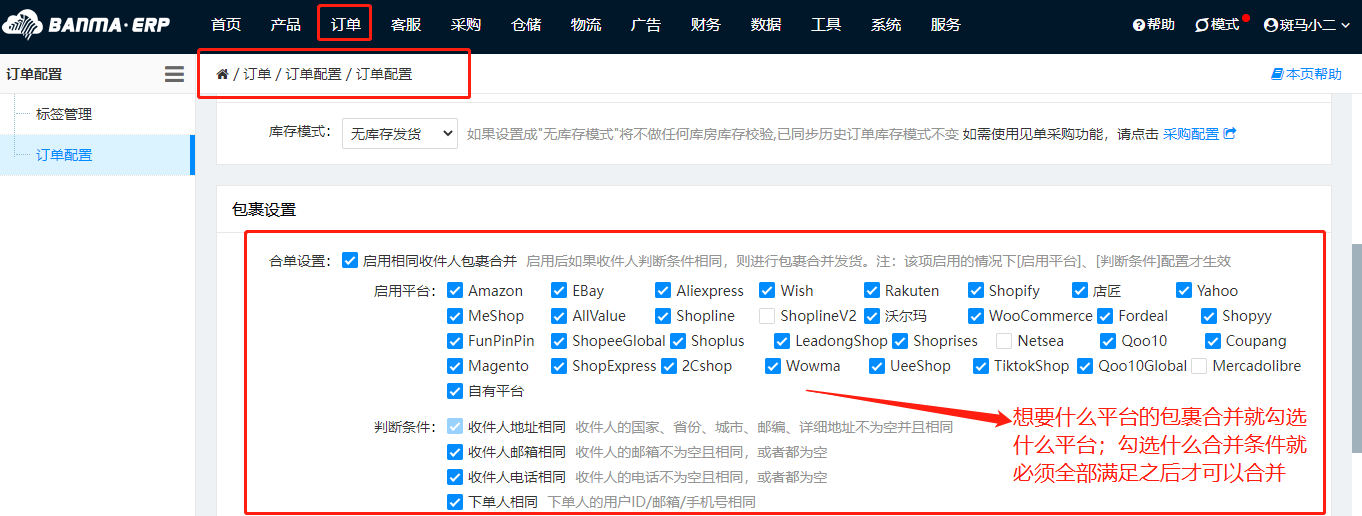Viewport: 1362px width, 516px height.
Task: Click the help question mark icon
Action: [x=1138, y=25]
